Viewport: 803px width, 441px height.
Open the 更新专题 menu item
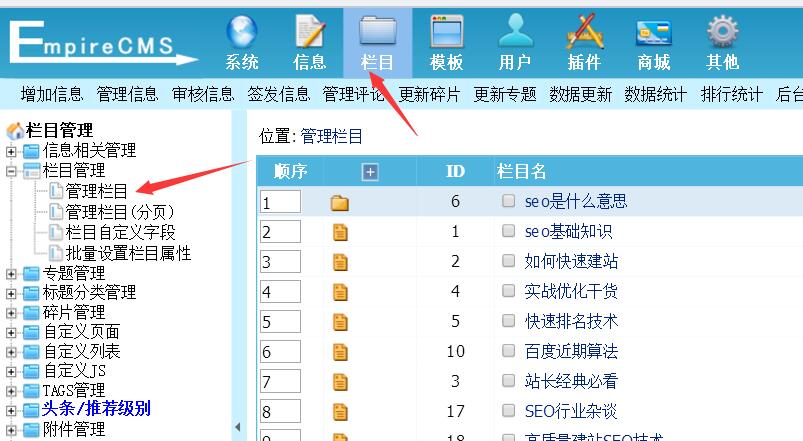pos(504,94)
